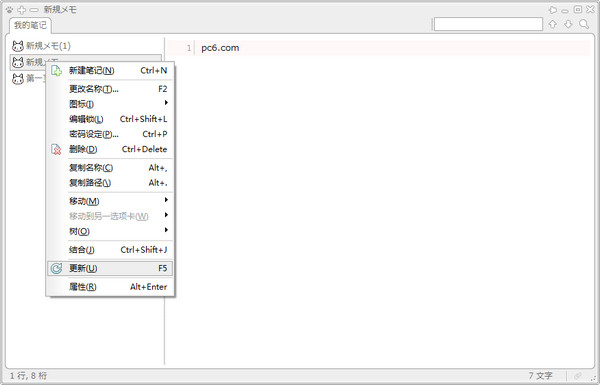The width and height of the screenshot is (600, 385).
Task: Click line number 1 in the gutter
Action: [x=189, y=48]
